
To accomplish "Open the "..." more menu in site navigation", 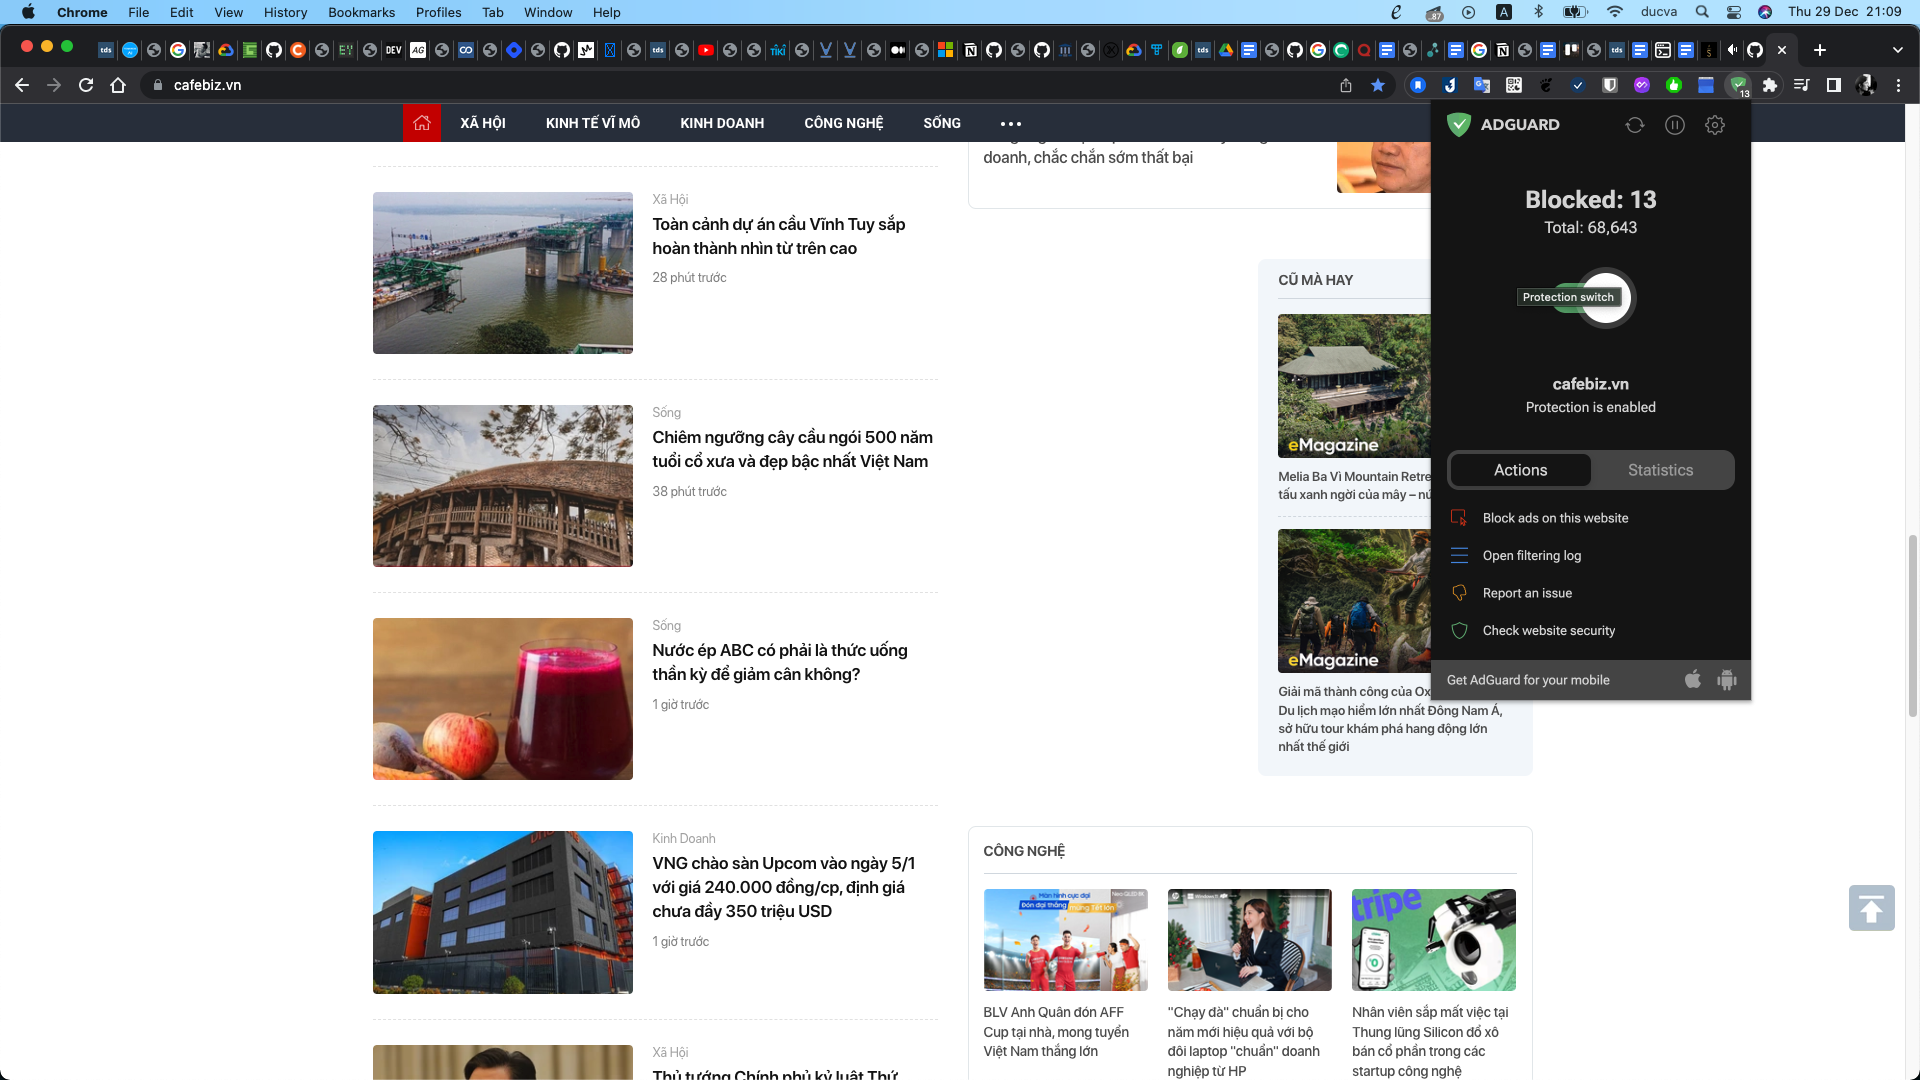I will click(x=1012, y=122).
